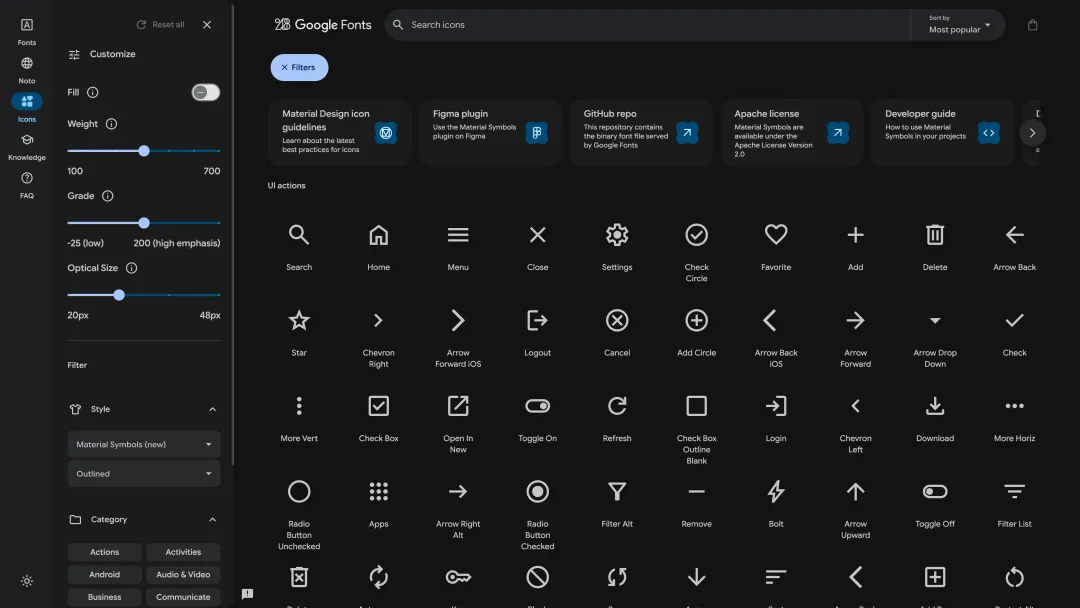Open the Icons section in sidebar

coord(27,108)
